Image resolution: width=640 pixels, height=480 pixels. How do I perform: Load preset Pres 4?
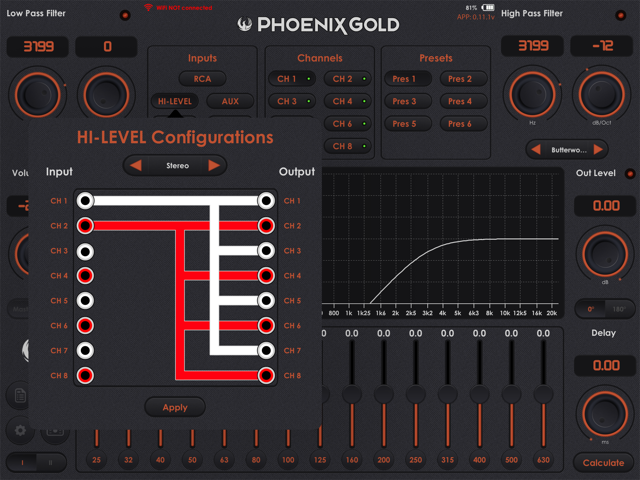point(463,101)
